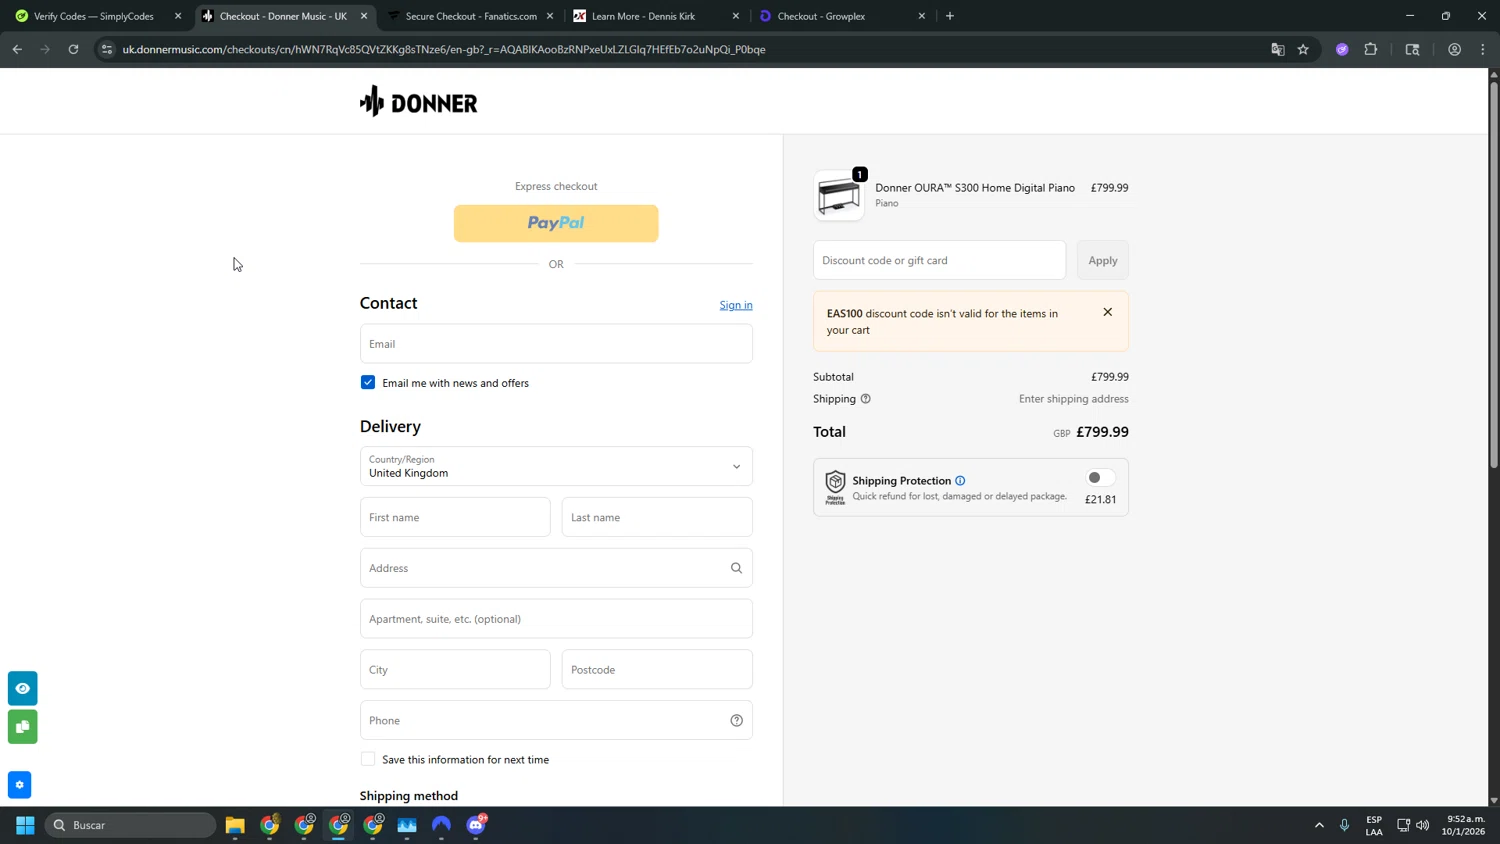Focus the Apartment, suite field

[556, 619]
